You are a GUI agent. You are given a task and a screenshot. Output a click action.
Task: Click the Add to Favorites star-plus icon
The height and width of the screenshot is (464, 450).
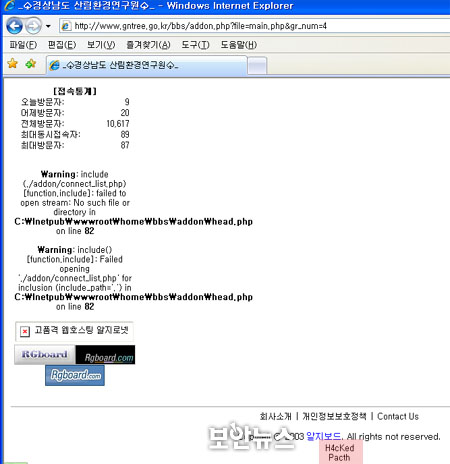click(31, 63)
